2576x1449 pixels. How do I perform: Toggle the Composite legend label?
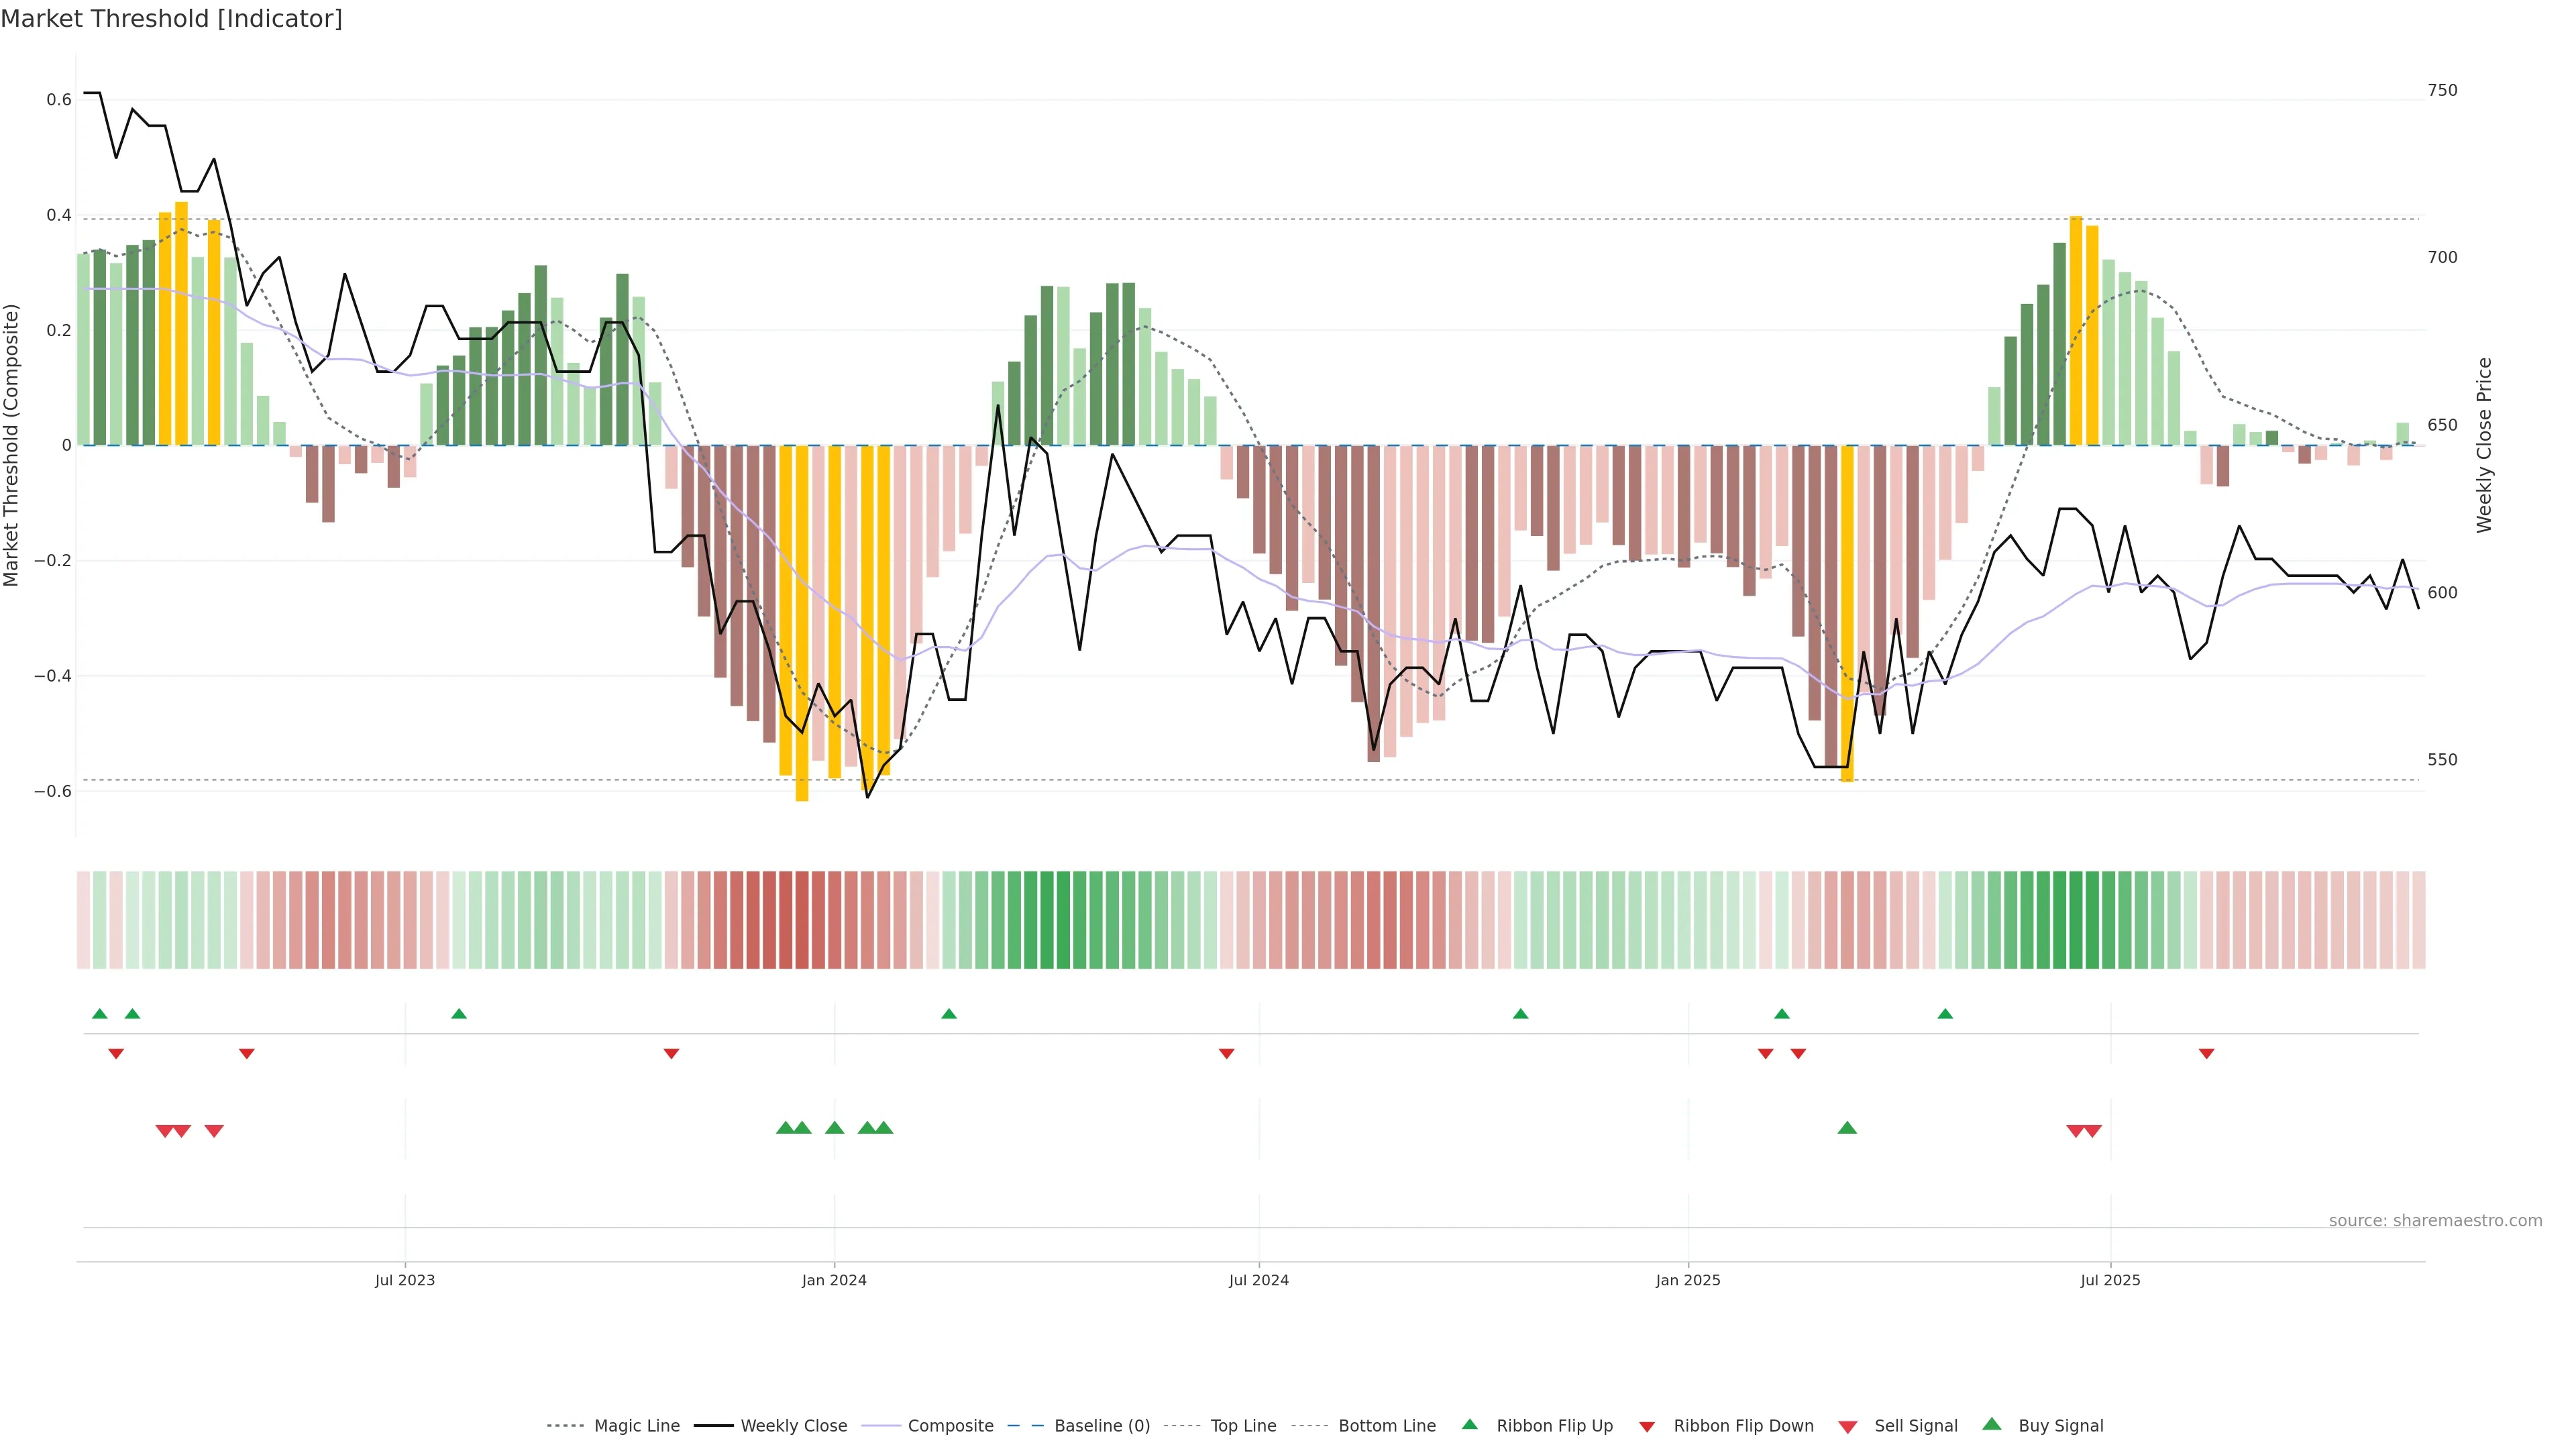point(950,1426)
